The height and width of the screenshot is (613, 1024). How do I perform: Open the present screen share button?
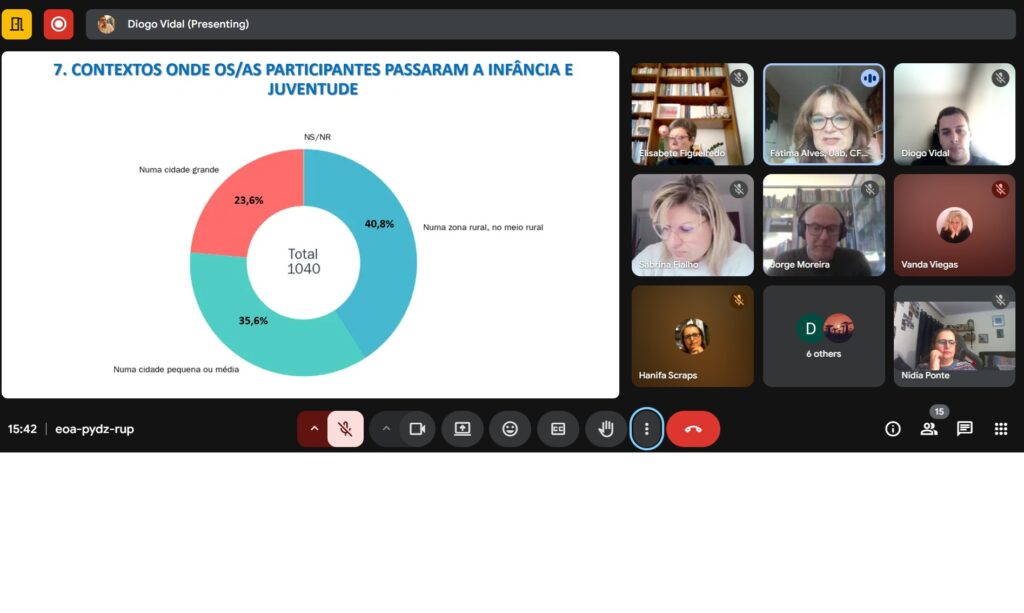click(462, 429)
